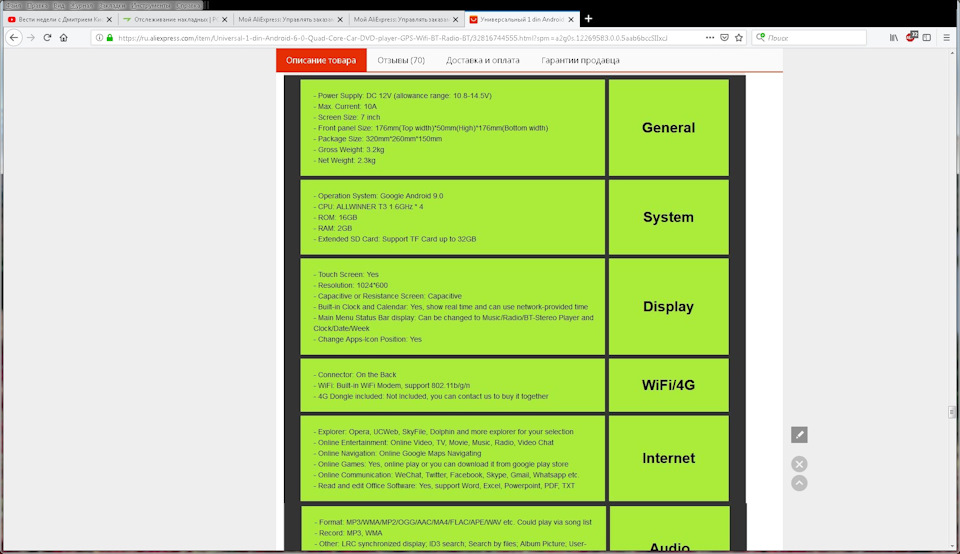Toggle the sidebar view
The image size is (960, 554).
927,37
